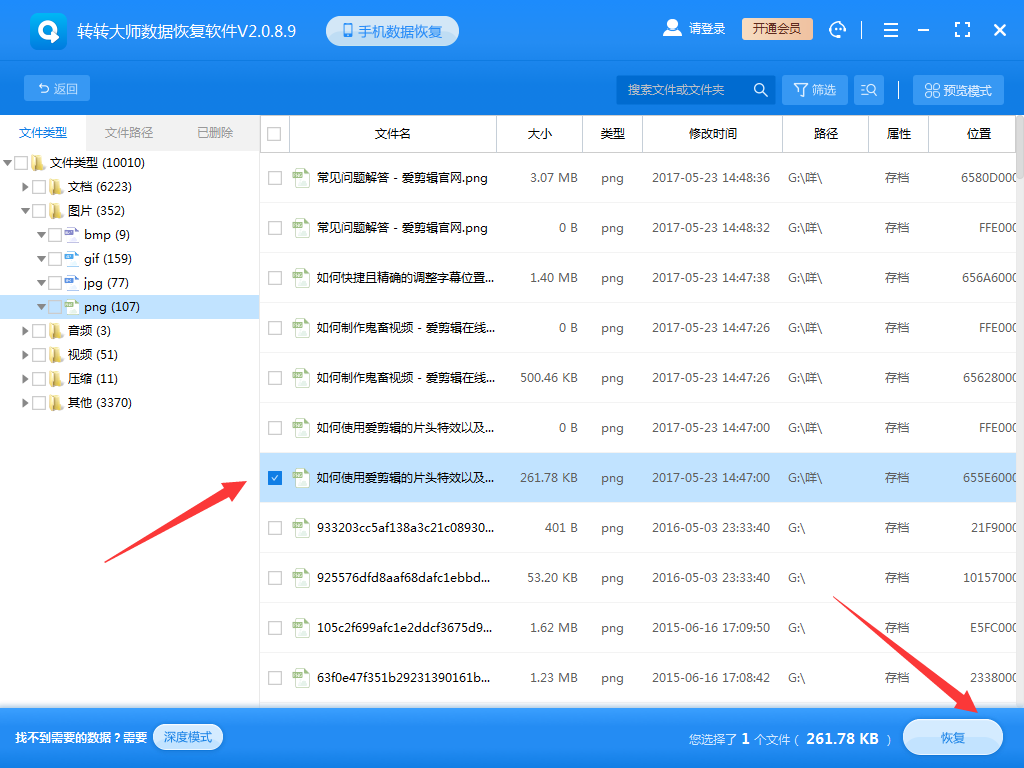Sort by the 文件名 column header
1024x768 pixels.
coord(392,134)
